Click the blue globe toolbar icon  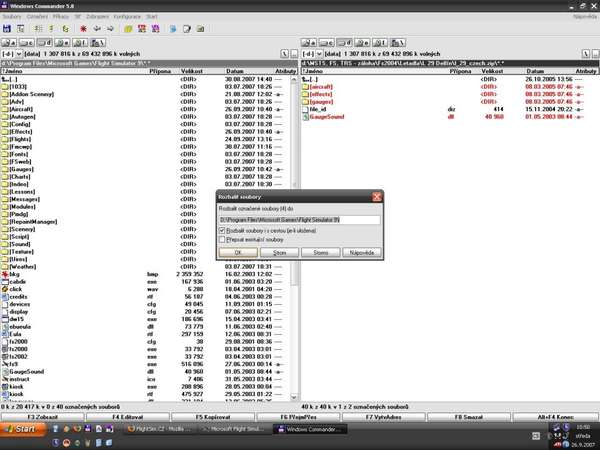coord(173,29)
